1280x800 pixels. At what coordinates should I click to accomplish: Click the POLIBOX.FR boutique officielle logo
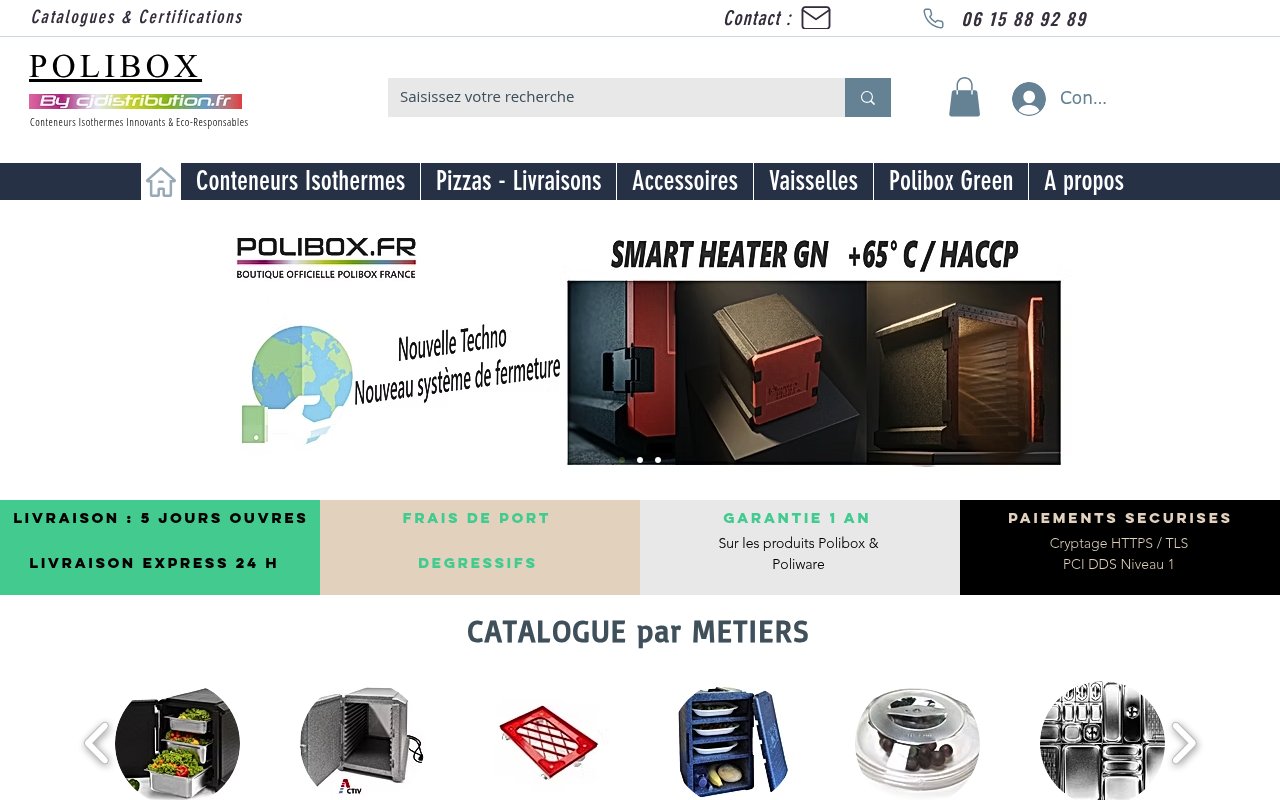coord(326,258)
